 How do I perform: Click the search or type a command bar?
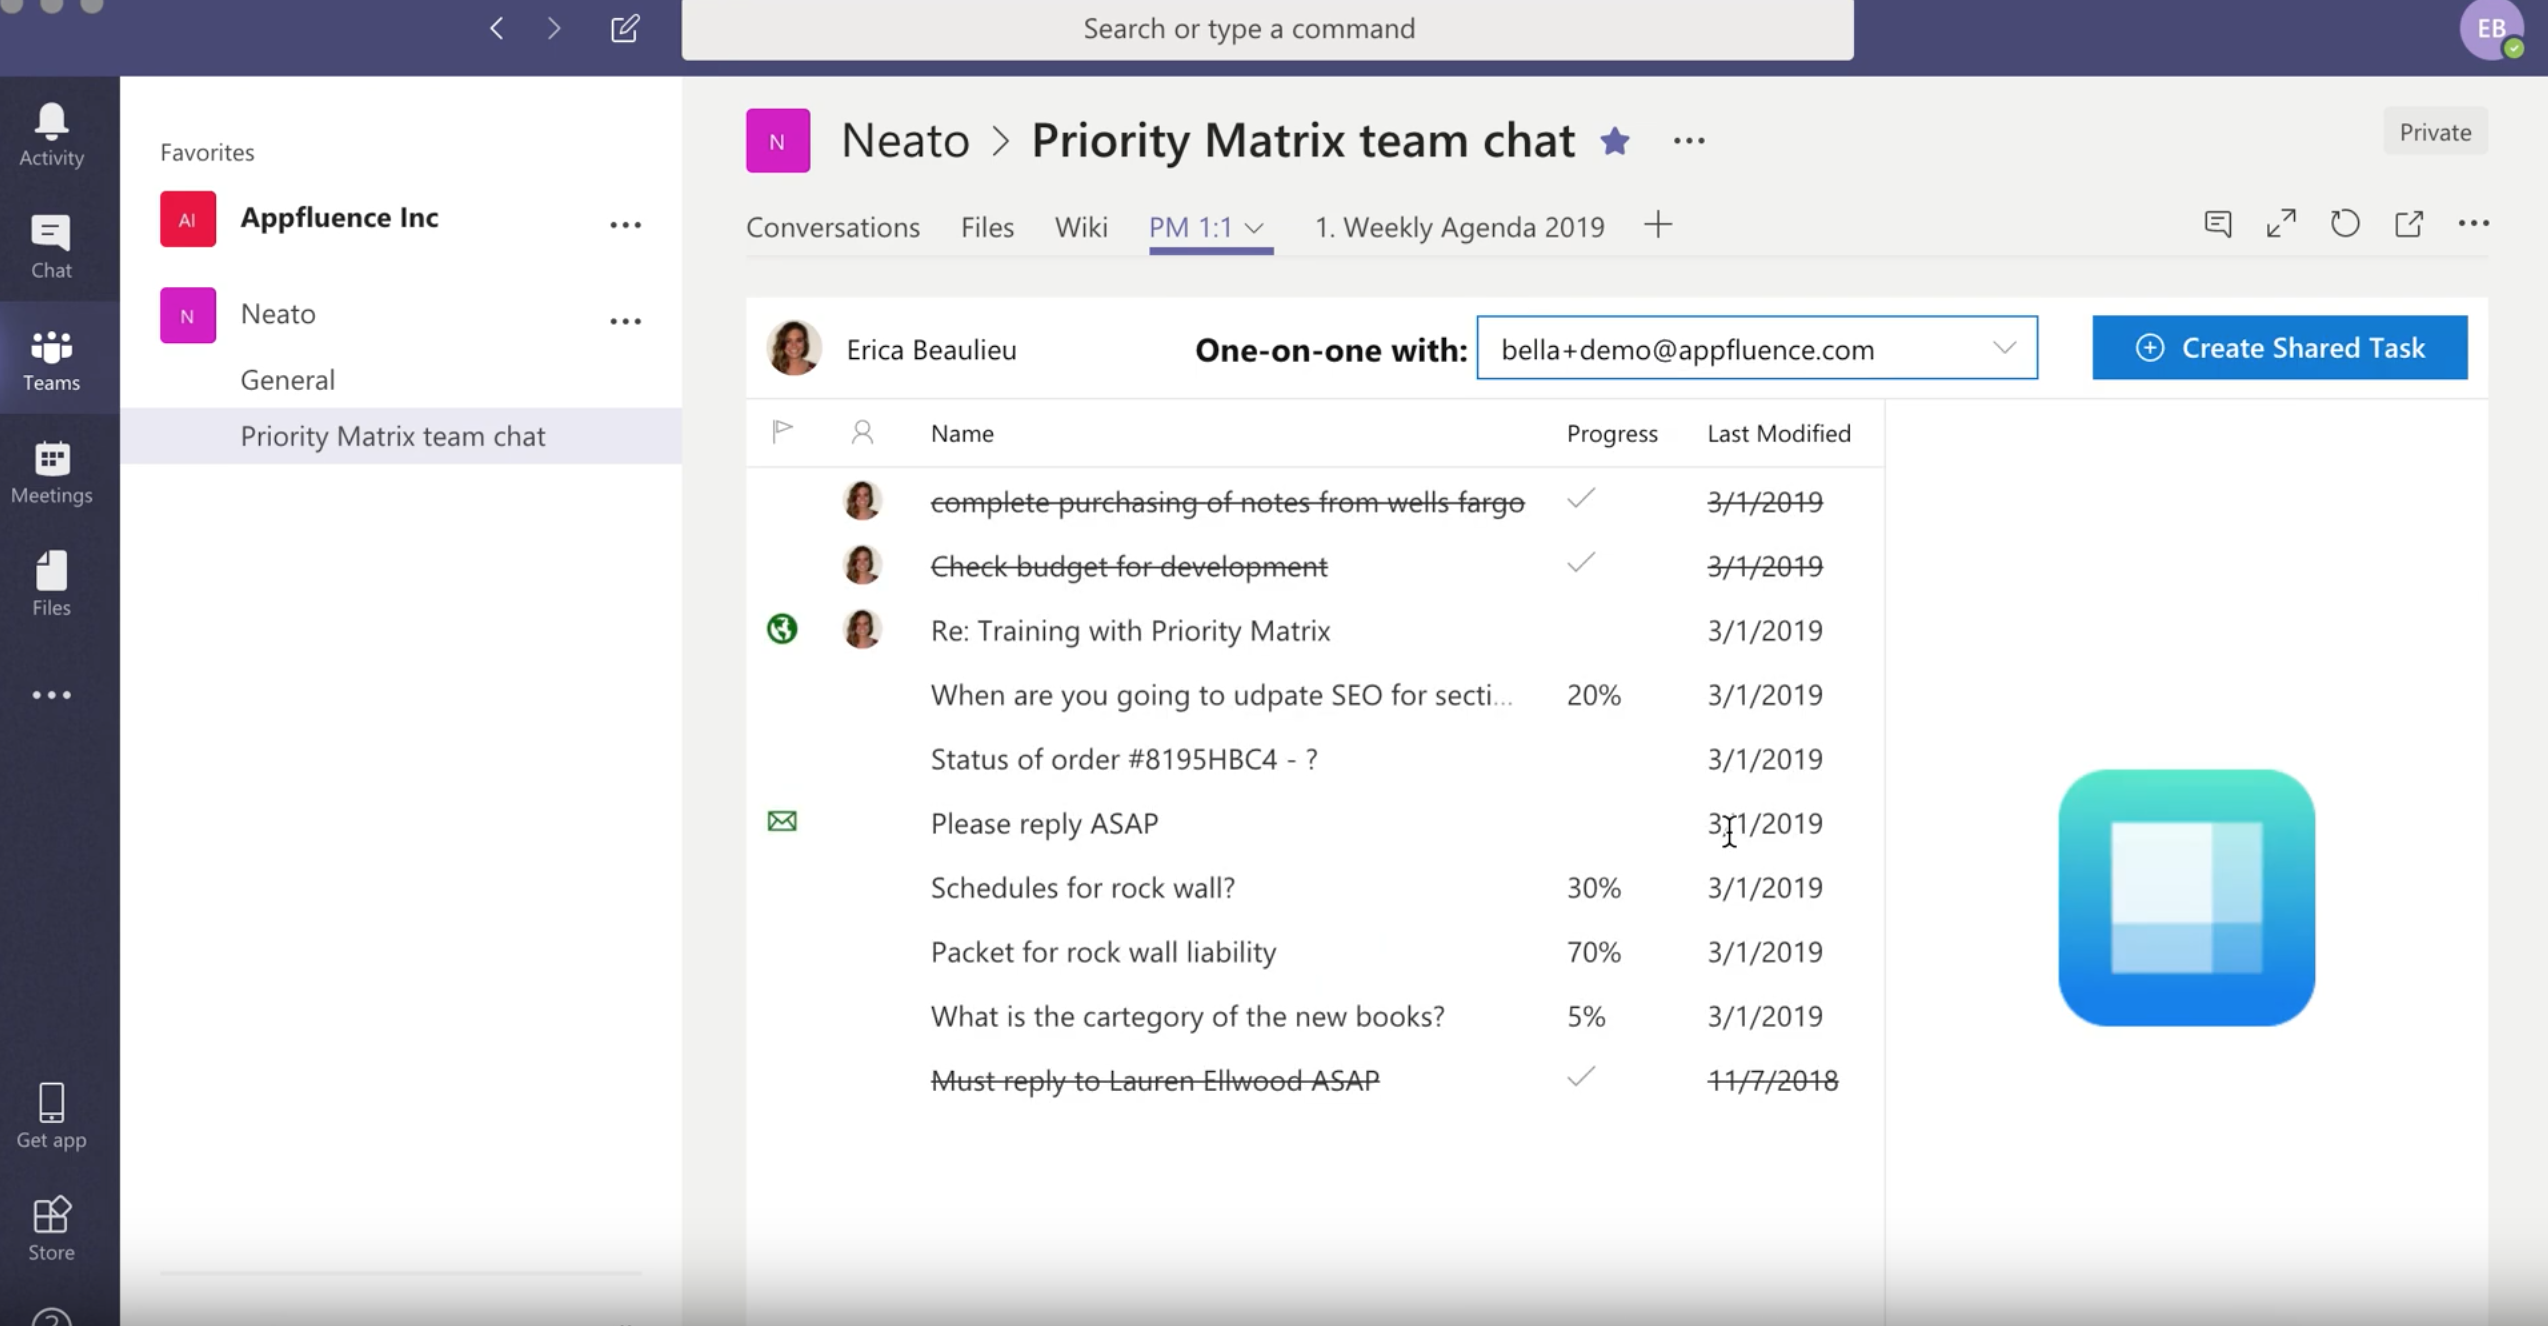point(1249,28)
